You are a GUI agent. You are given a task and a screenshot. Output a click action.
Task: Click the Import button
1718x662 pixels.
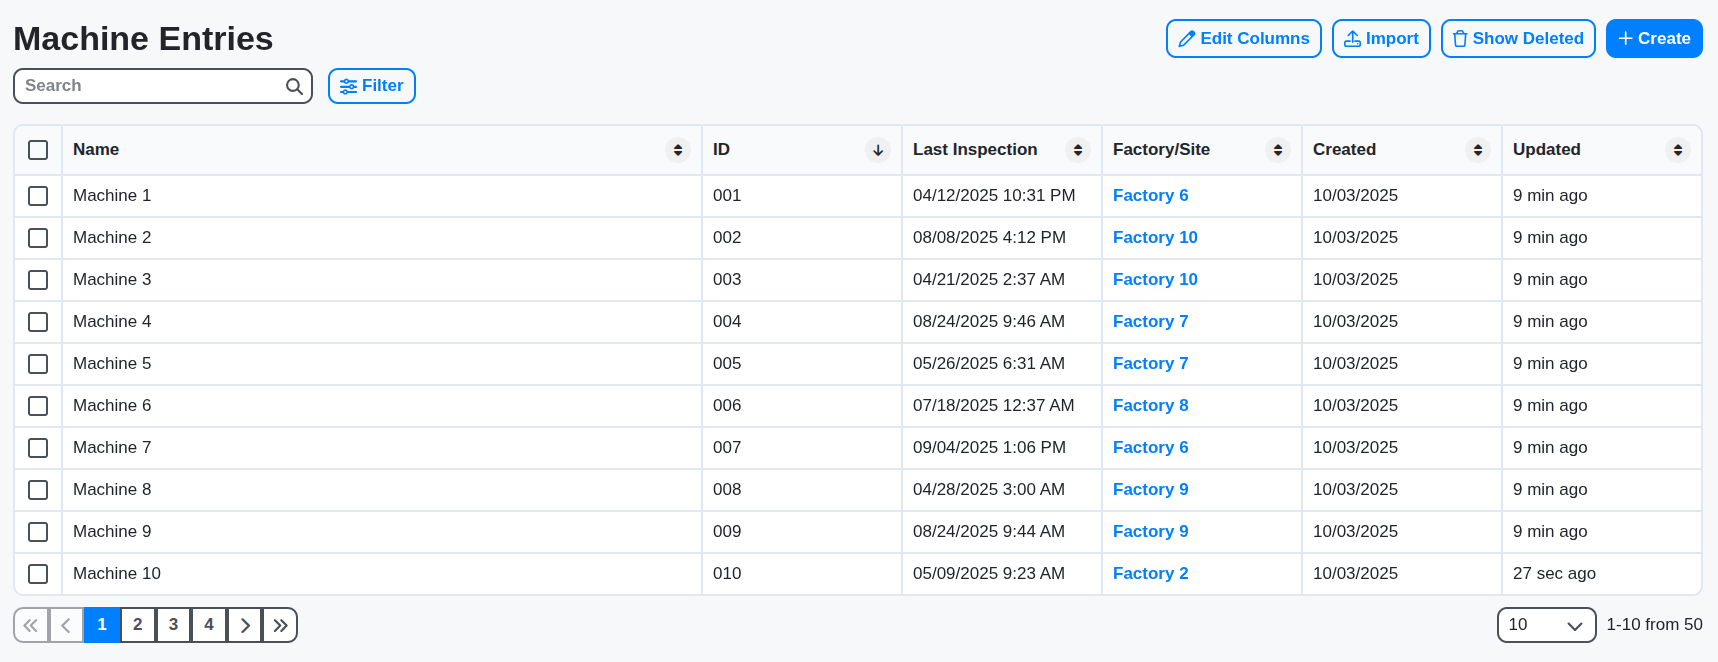pos(1381,38)
